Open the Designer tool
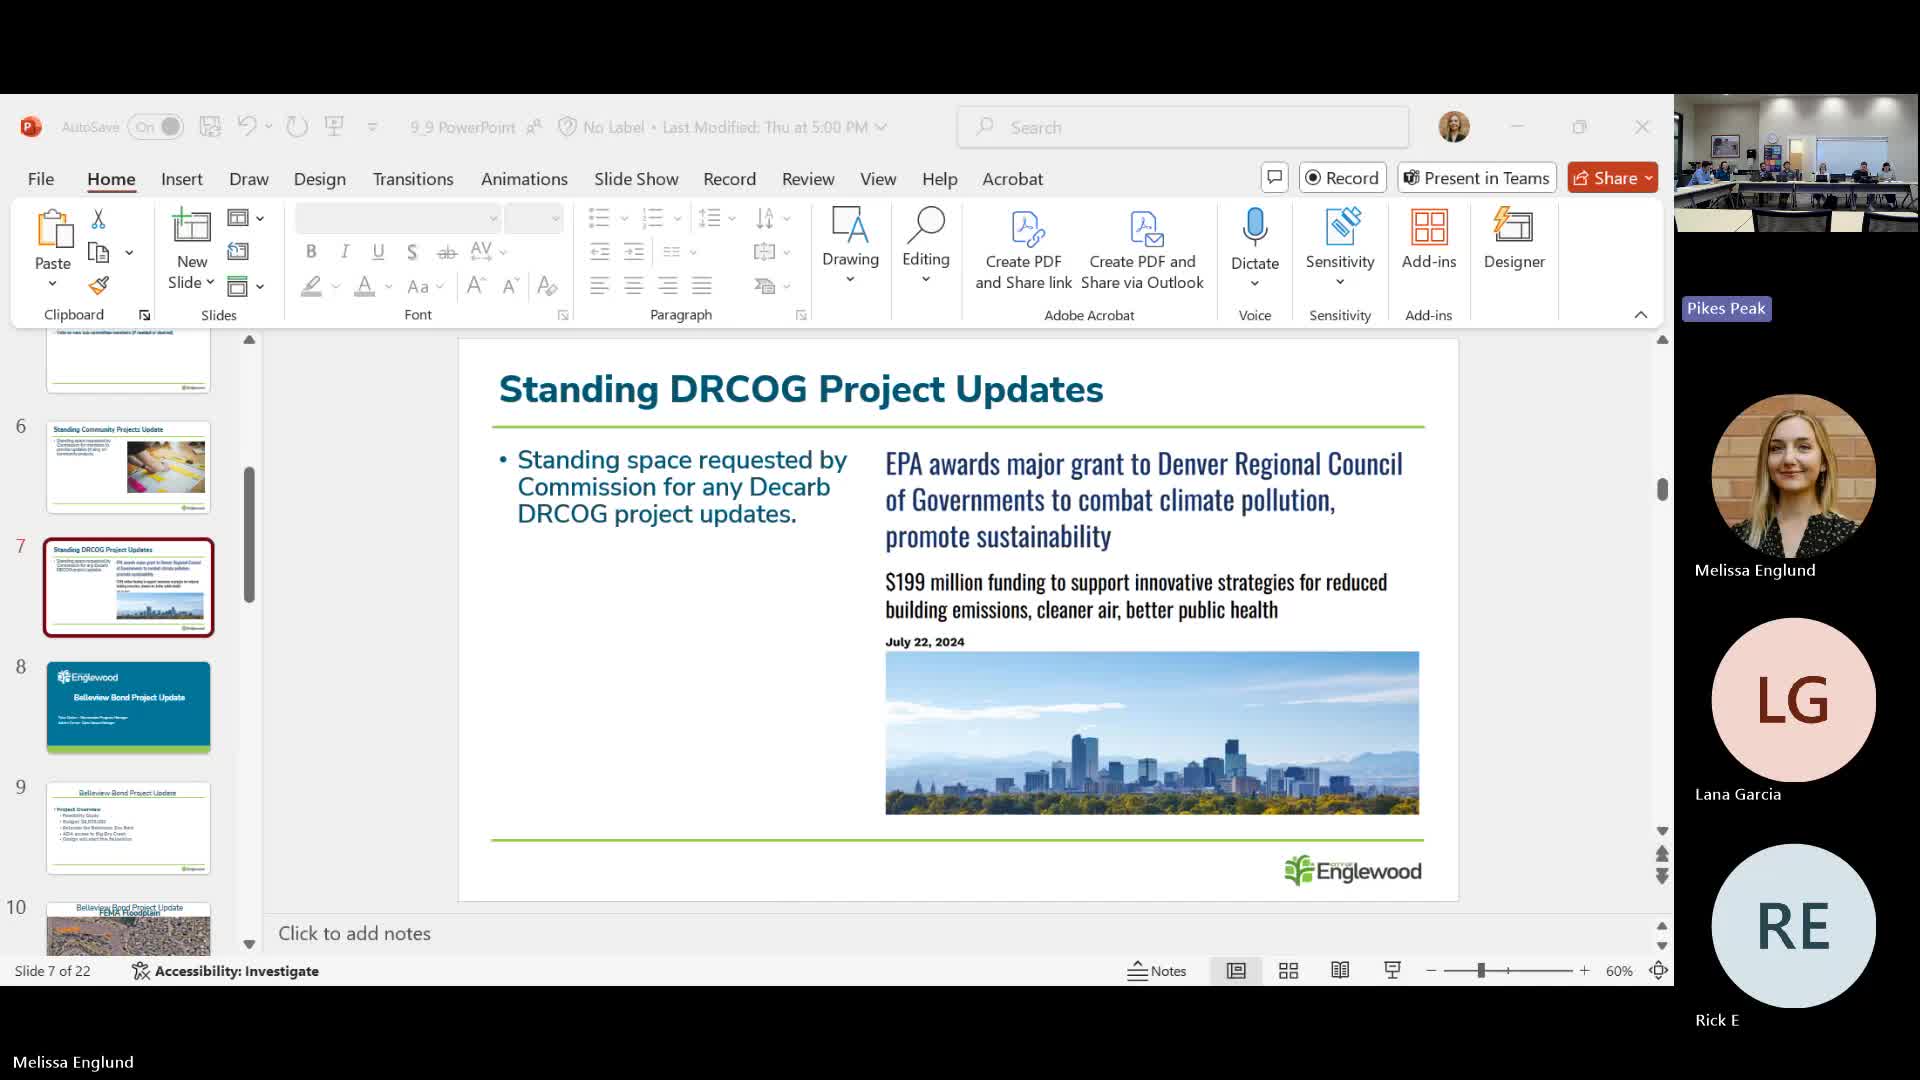The image size is (1920, 1080). coord(1513,239)
